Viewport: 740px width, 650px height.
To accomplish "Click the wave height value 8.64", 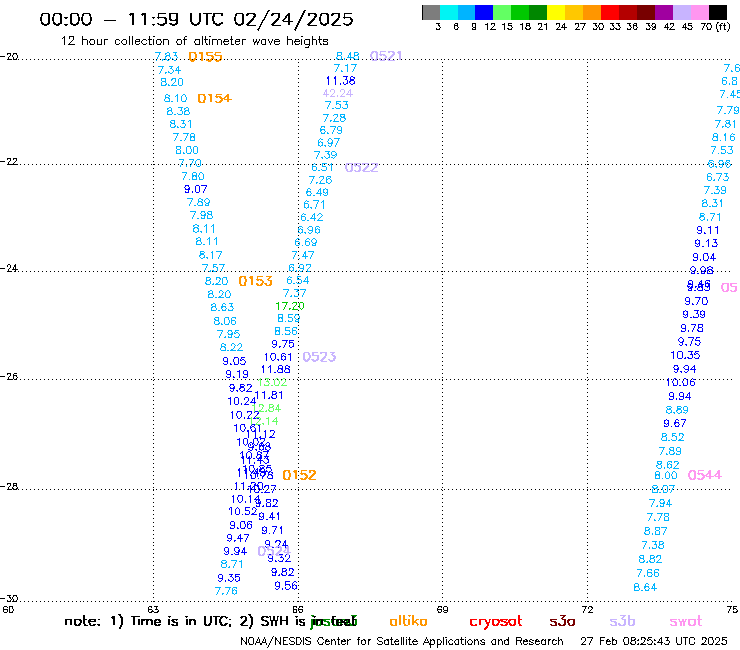I will click(x=645, y=587).
